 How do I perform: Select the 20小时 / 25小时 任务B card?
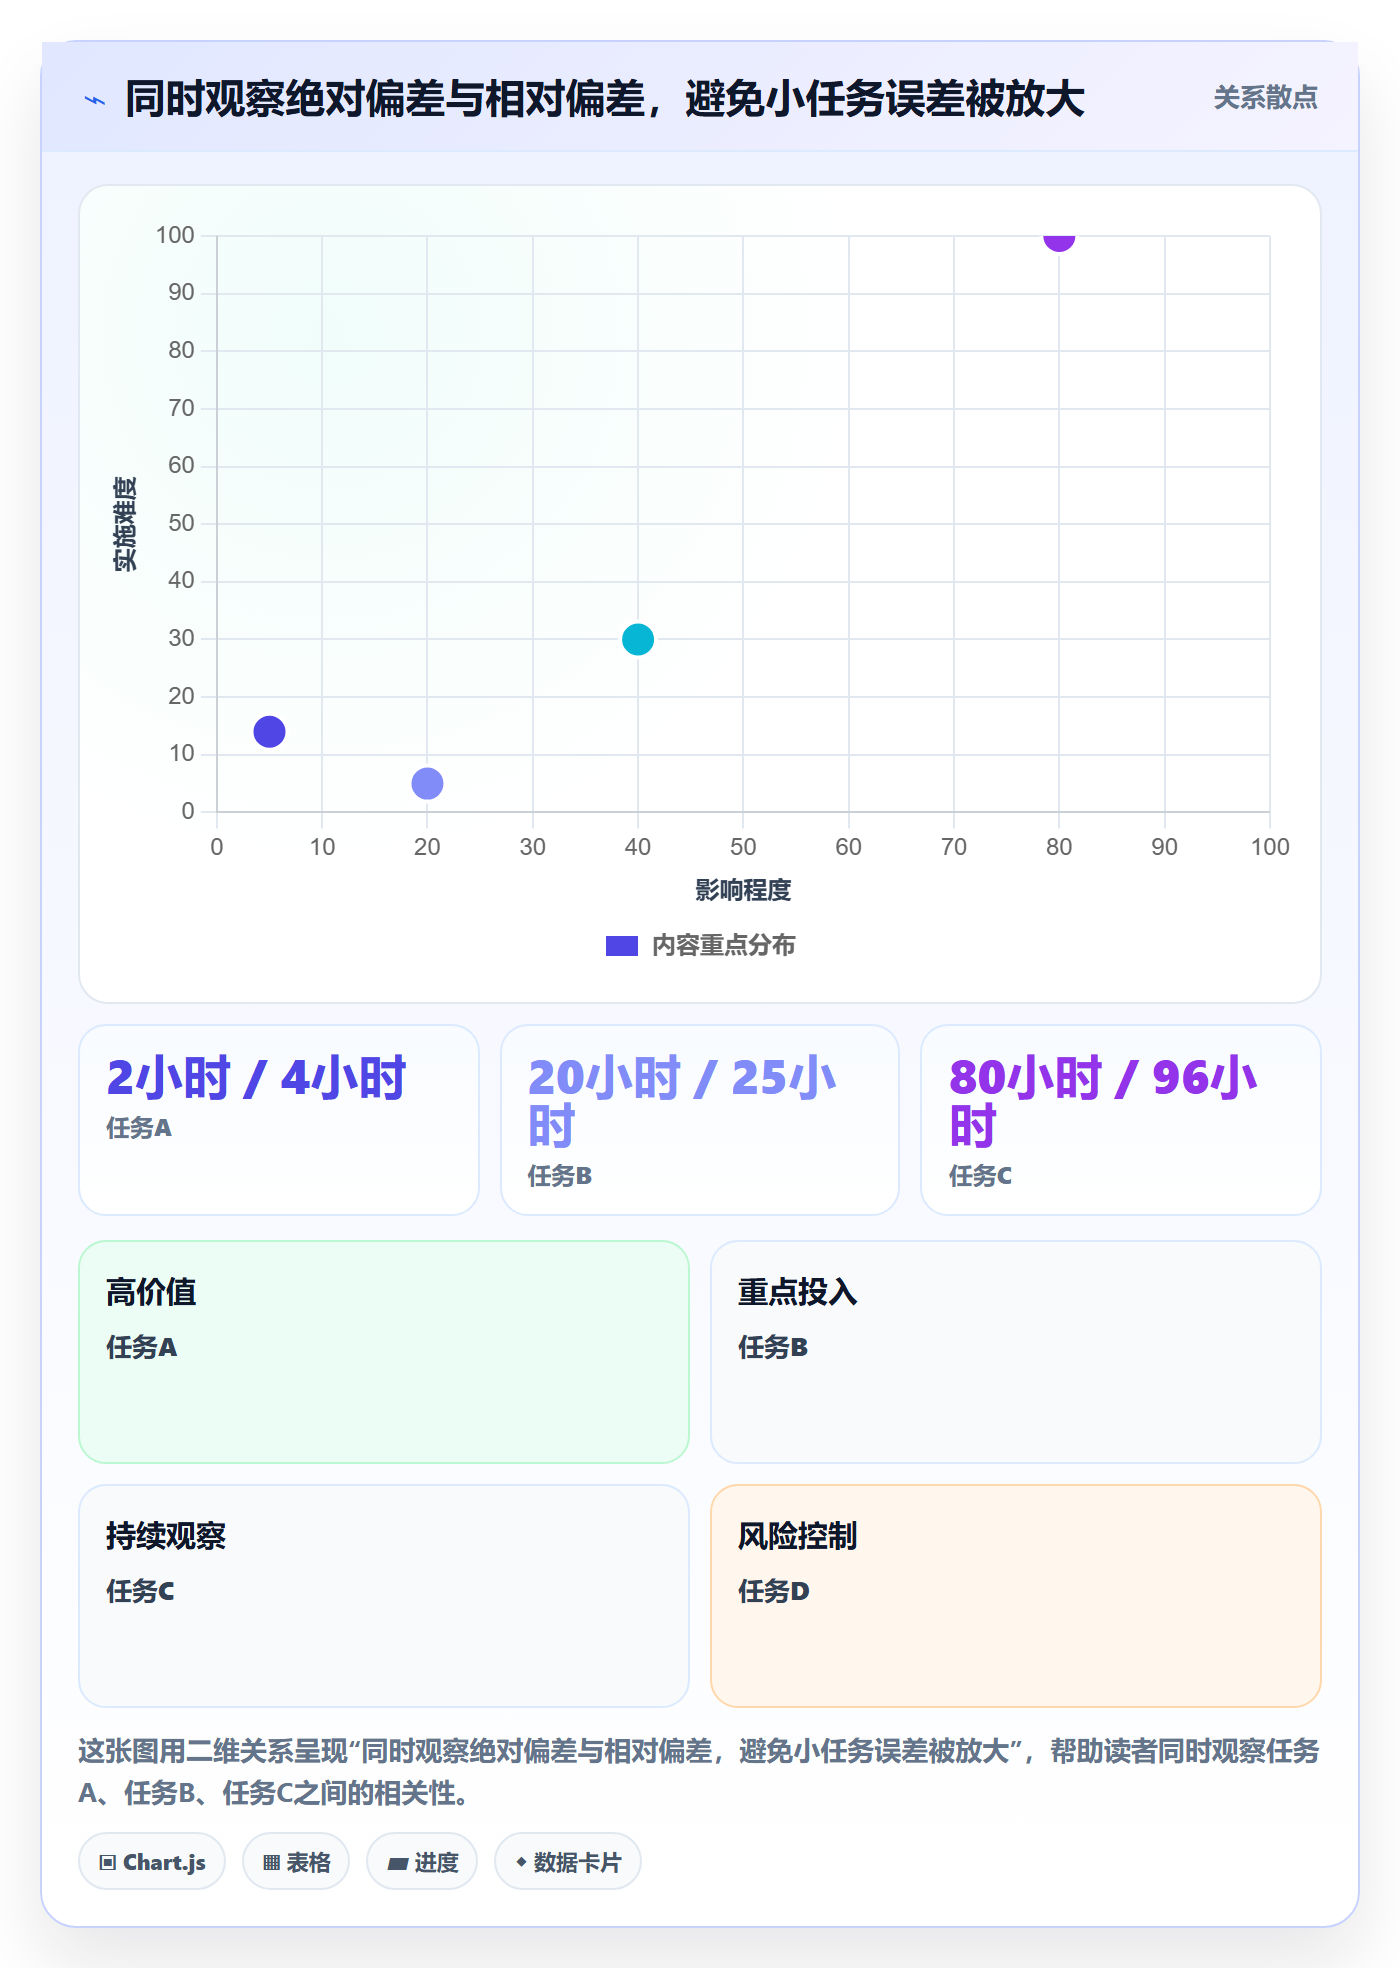pyautogui.click(x=700, y=1120)
